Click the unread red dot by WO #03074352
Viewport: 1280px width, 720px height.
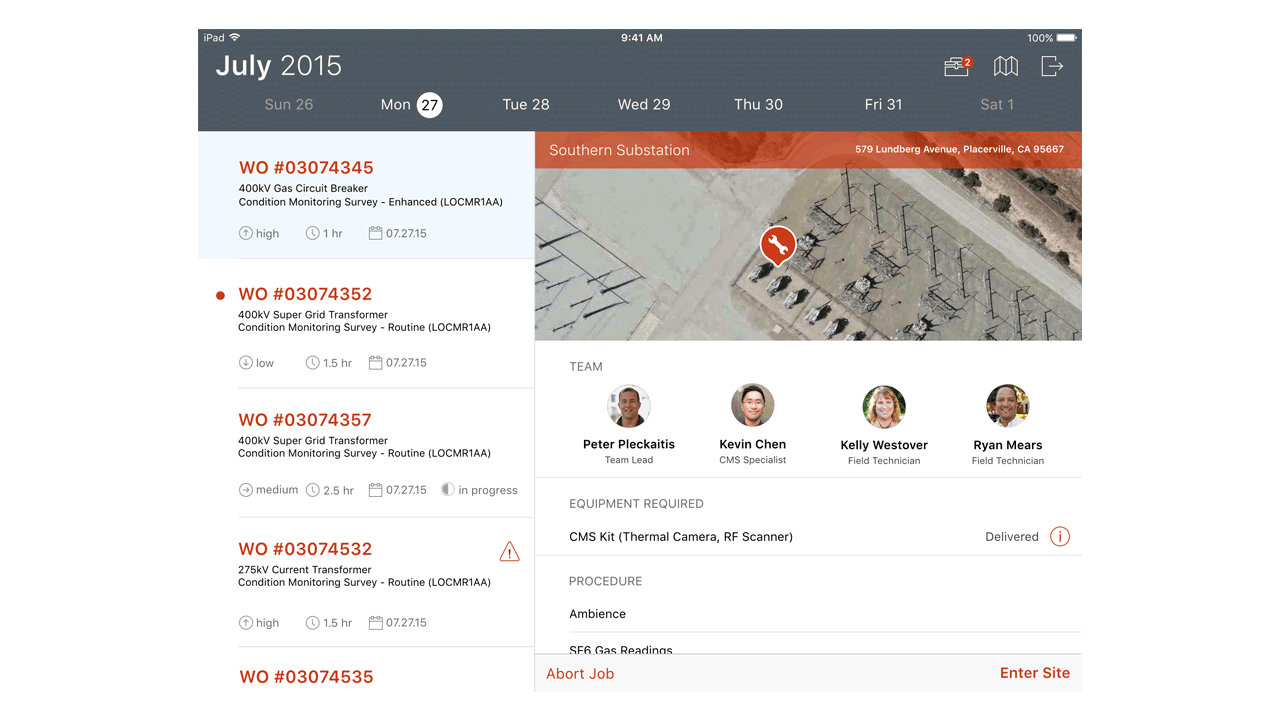point(220,295)
